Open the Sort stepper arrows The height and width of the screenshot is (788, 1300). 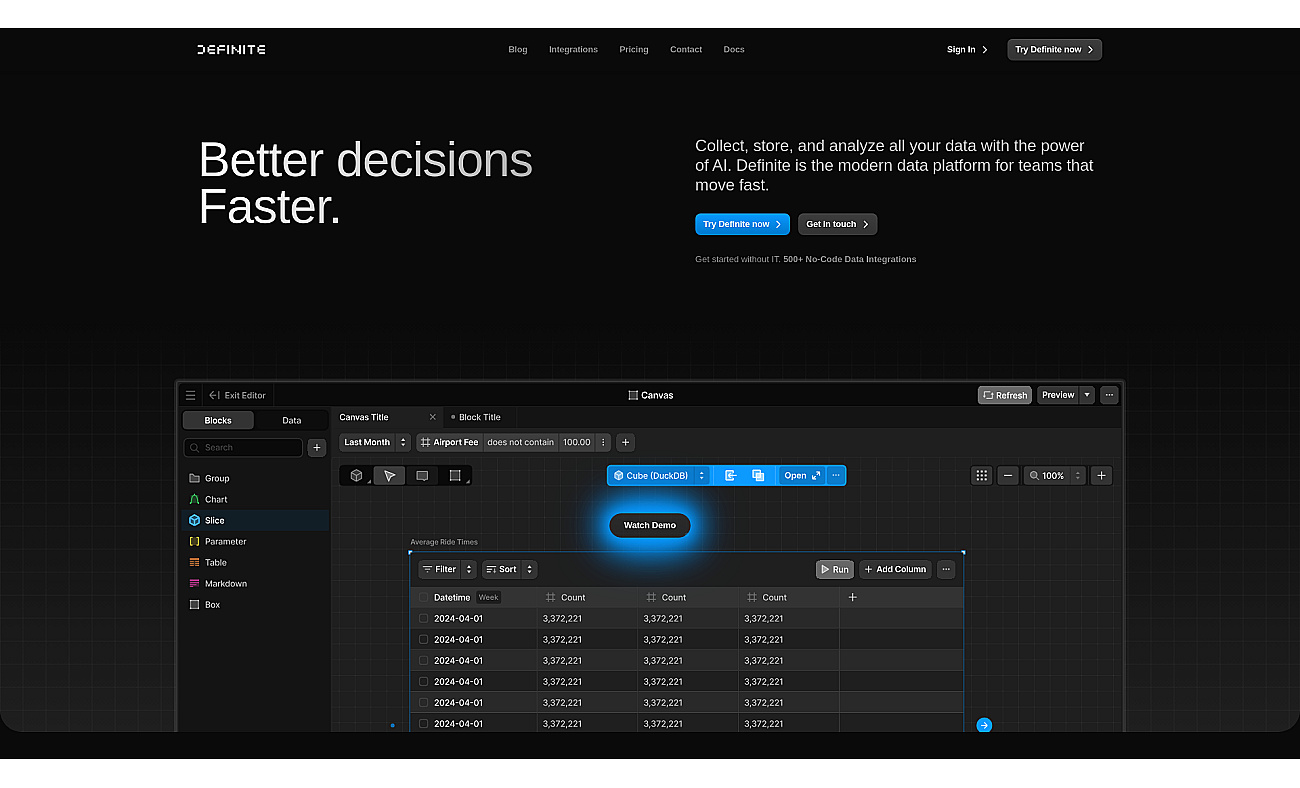(529, 569)
